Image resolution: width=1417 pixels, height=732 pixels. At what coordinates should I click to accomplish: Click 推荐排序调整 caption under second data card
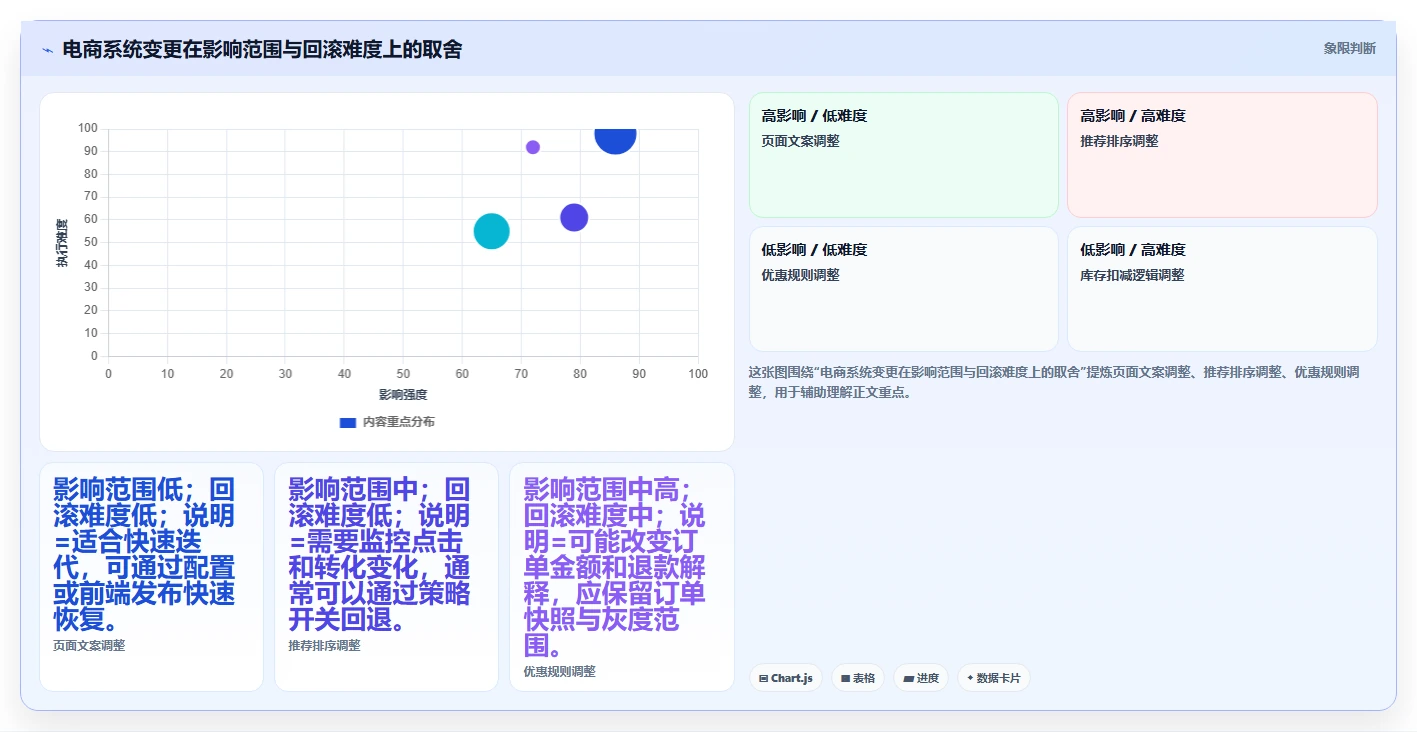coord(324,646)
